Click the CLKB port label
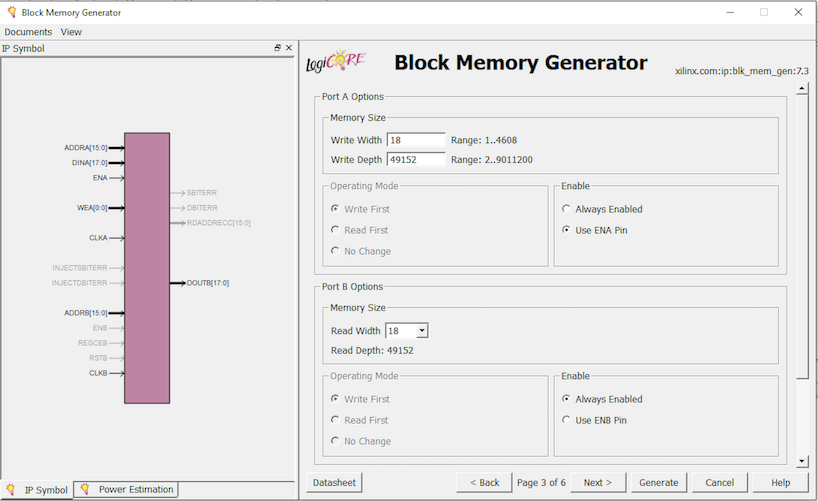 coord(98,373)
